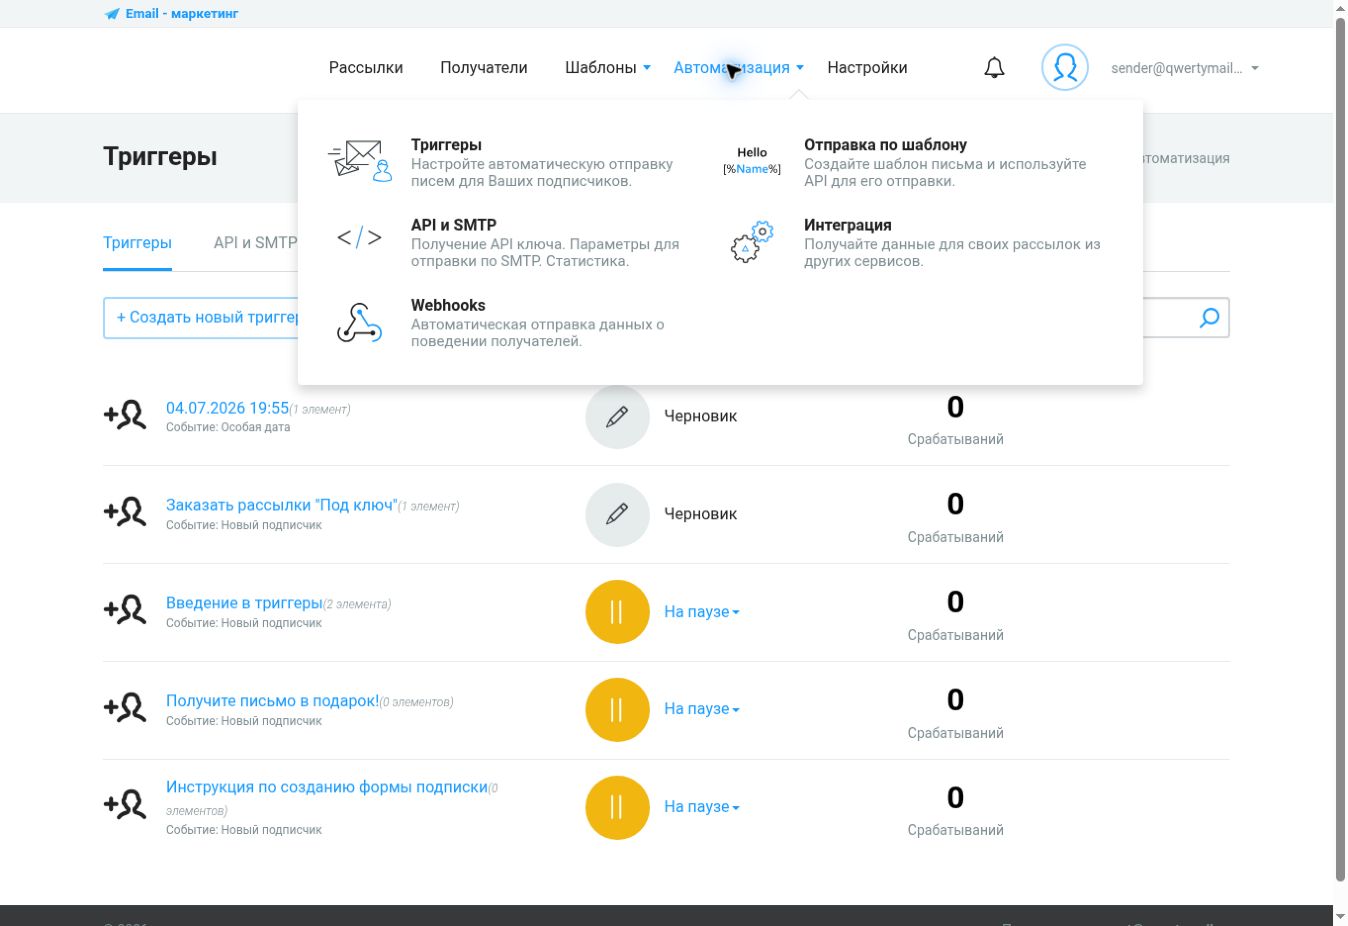Open Получите письмо в подарок! trigger
The width and height of the screenshot is (1348, 926).
(273, 701)
